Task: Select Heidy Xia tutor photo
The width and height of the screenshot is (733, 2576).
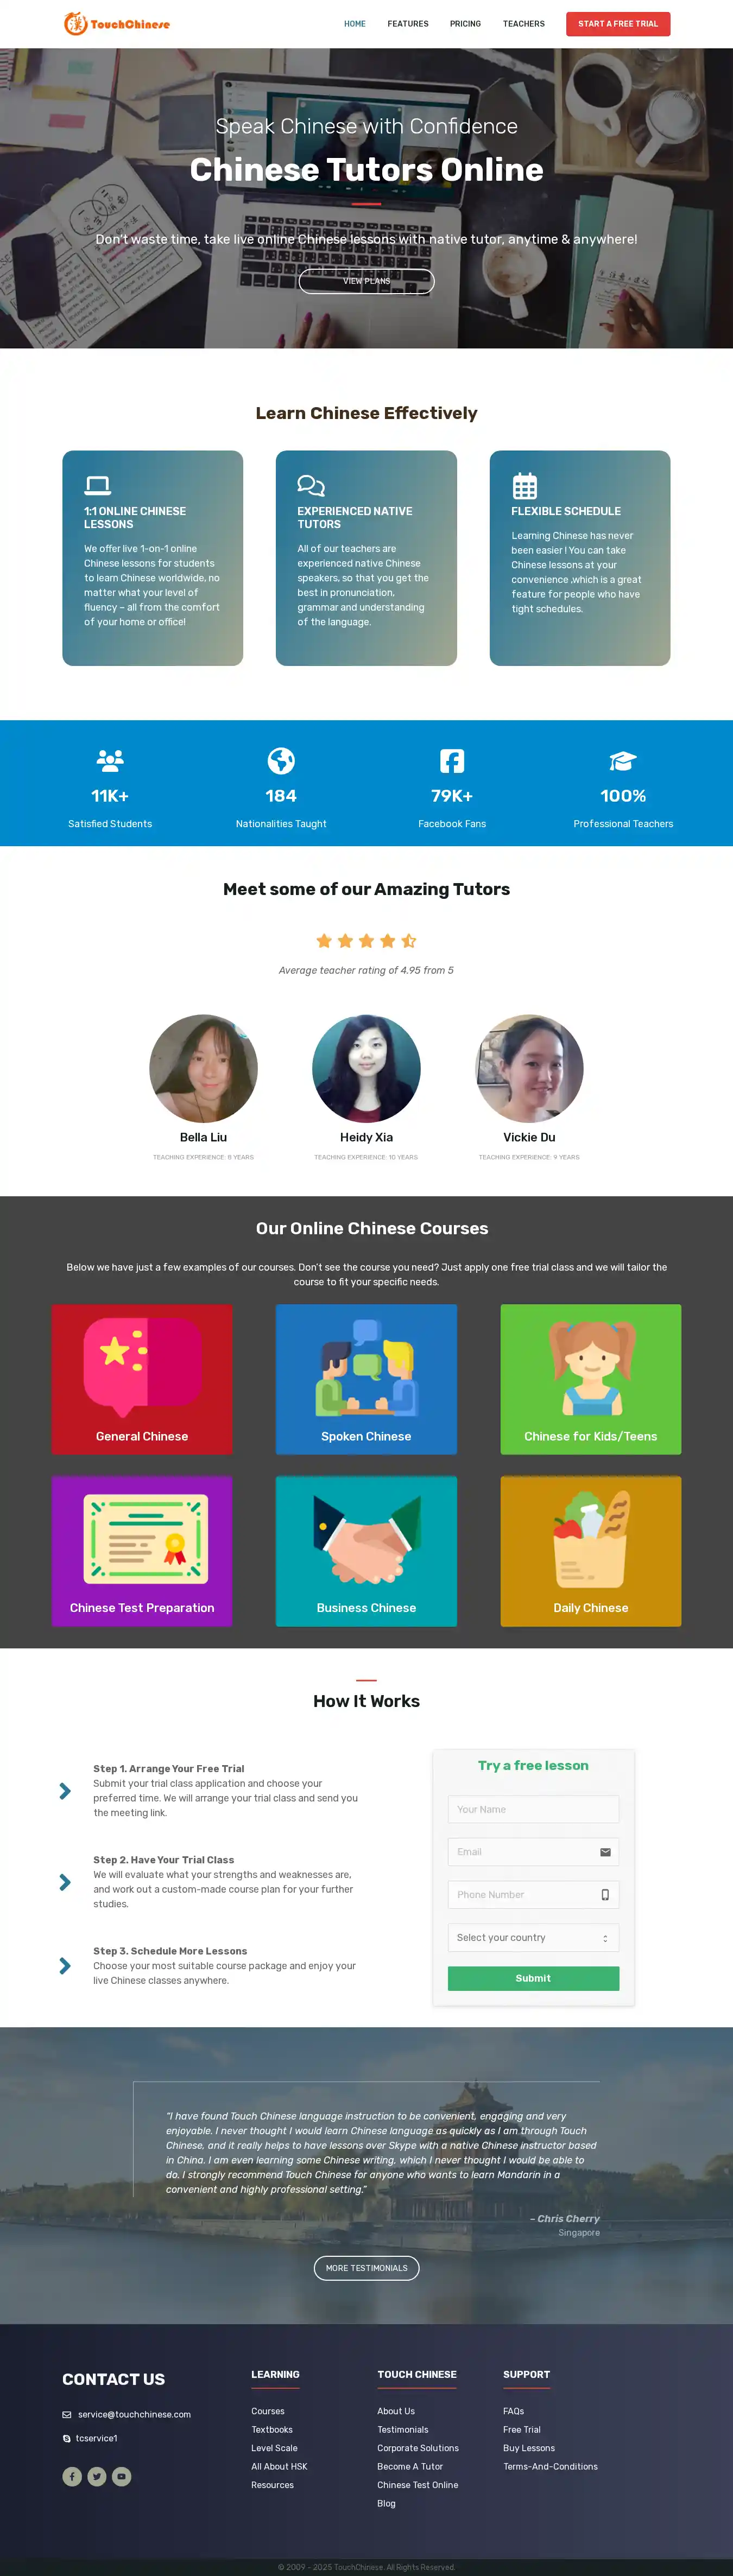Action: [366, 1069]
